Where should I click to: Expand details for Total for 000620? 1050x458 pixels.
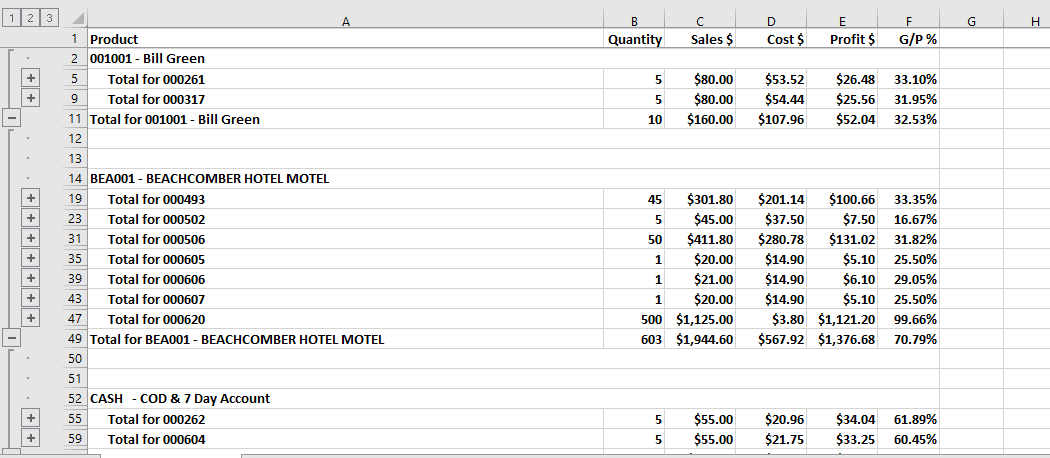point(30,318)
